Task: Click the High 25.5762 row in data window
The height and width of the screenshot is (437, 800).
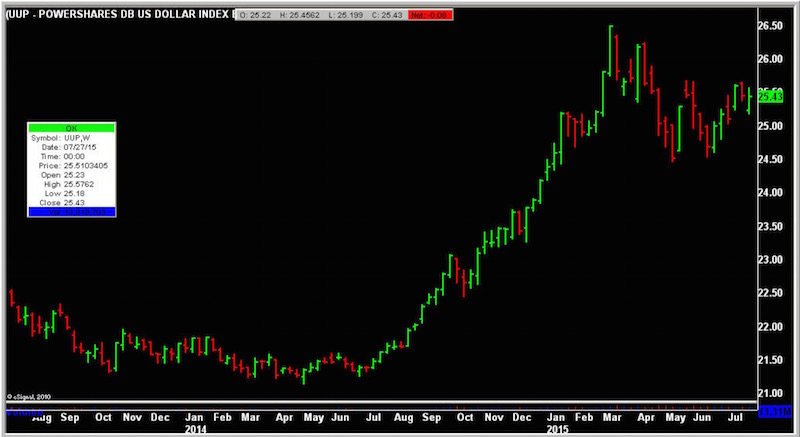Action: [71, 184]
